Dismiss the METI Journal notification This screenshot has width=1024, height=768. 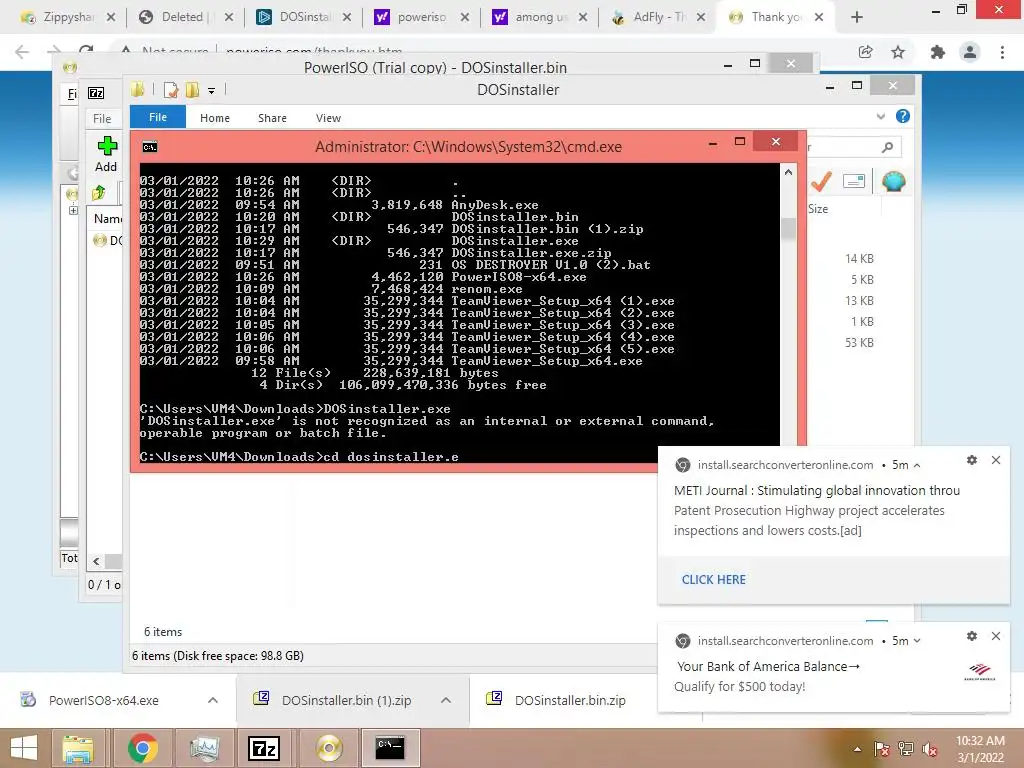click(995, 460)
